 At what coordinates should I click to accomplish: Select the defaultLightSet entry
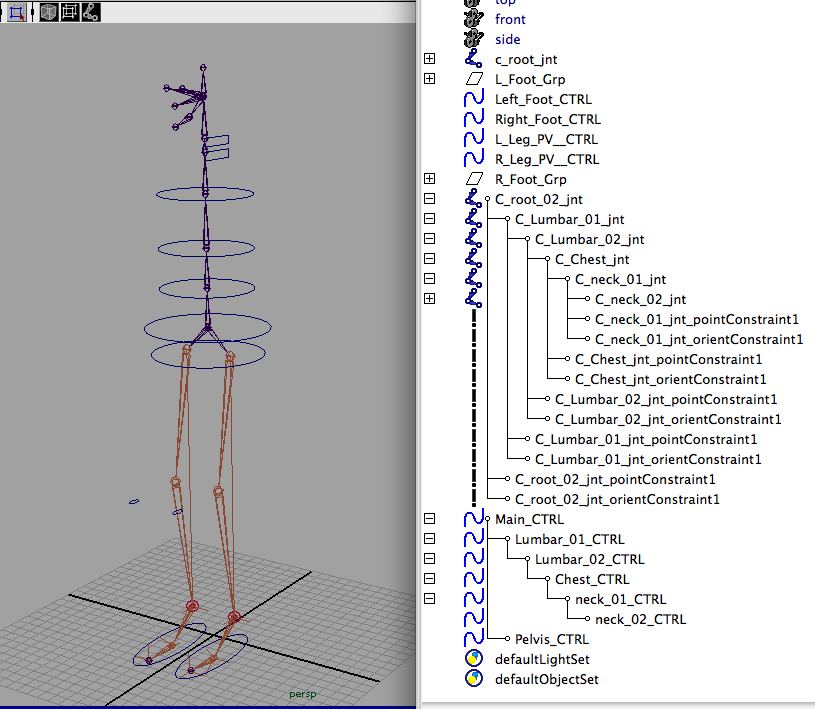click(542, 659)
